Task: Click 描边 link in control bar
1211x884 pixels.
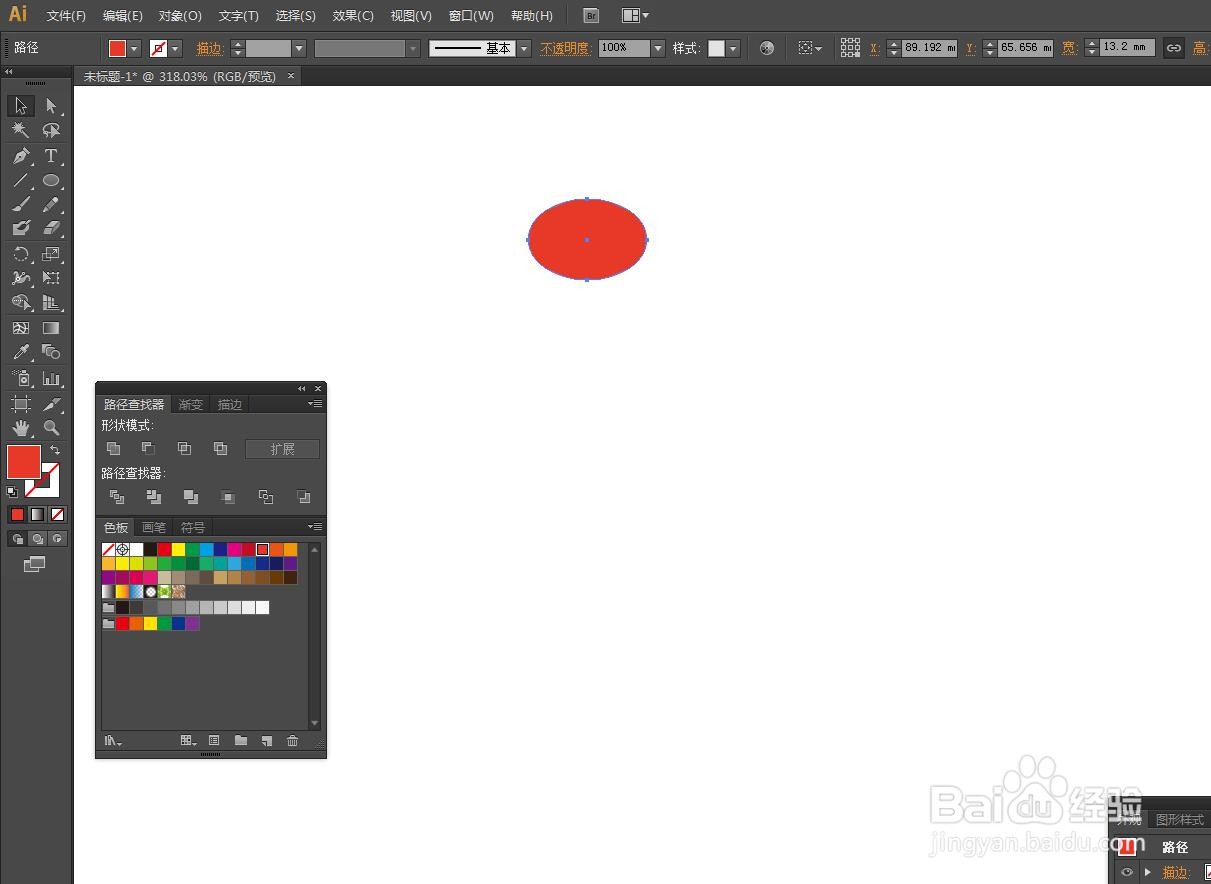Action: click(x=210, y=48)
